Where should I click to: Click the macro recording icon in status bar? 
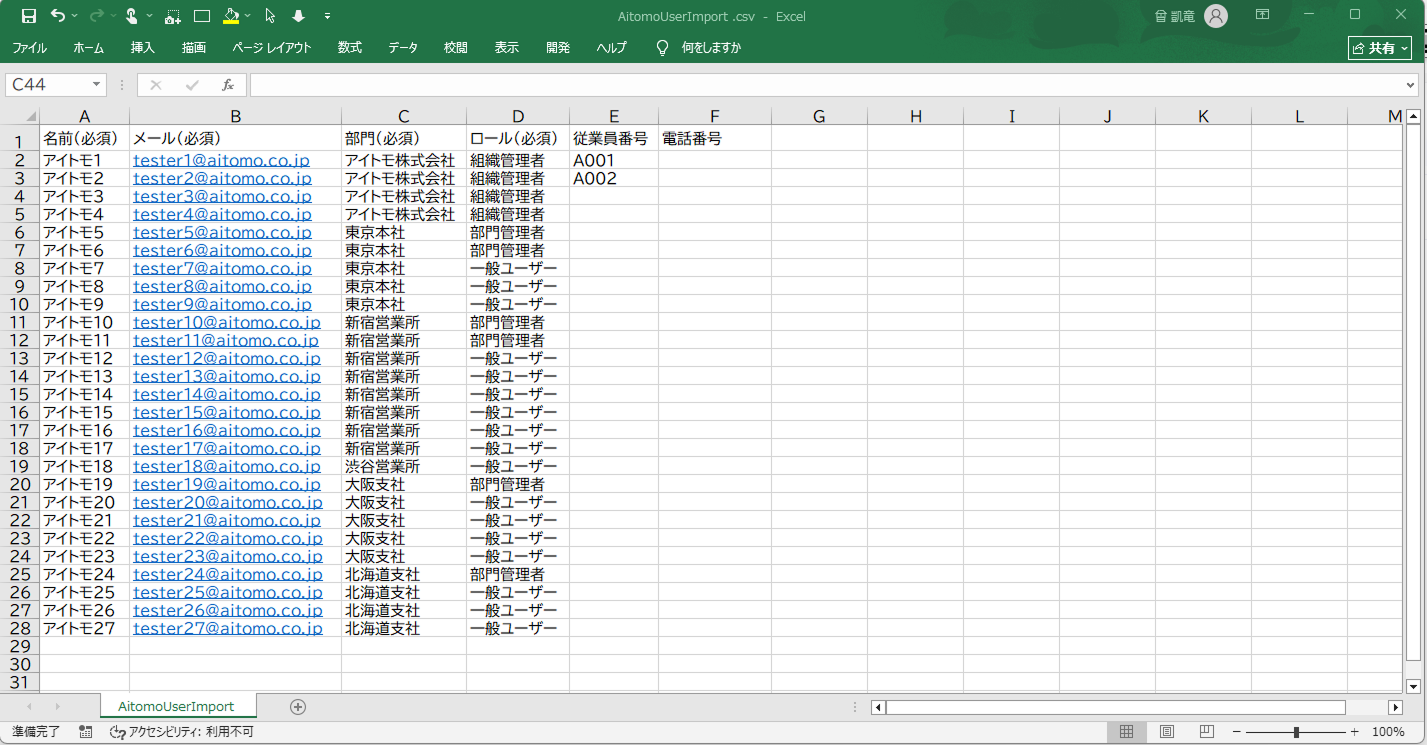pyautogui.click(x=86, y=732)
